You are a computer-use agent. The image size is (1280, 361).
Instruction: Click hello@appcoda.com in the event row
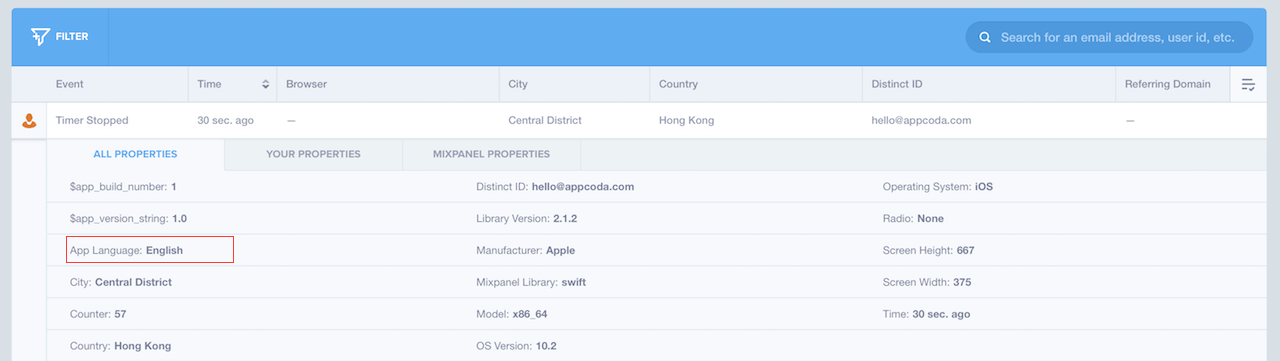(921, 121)
